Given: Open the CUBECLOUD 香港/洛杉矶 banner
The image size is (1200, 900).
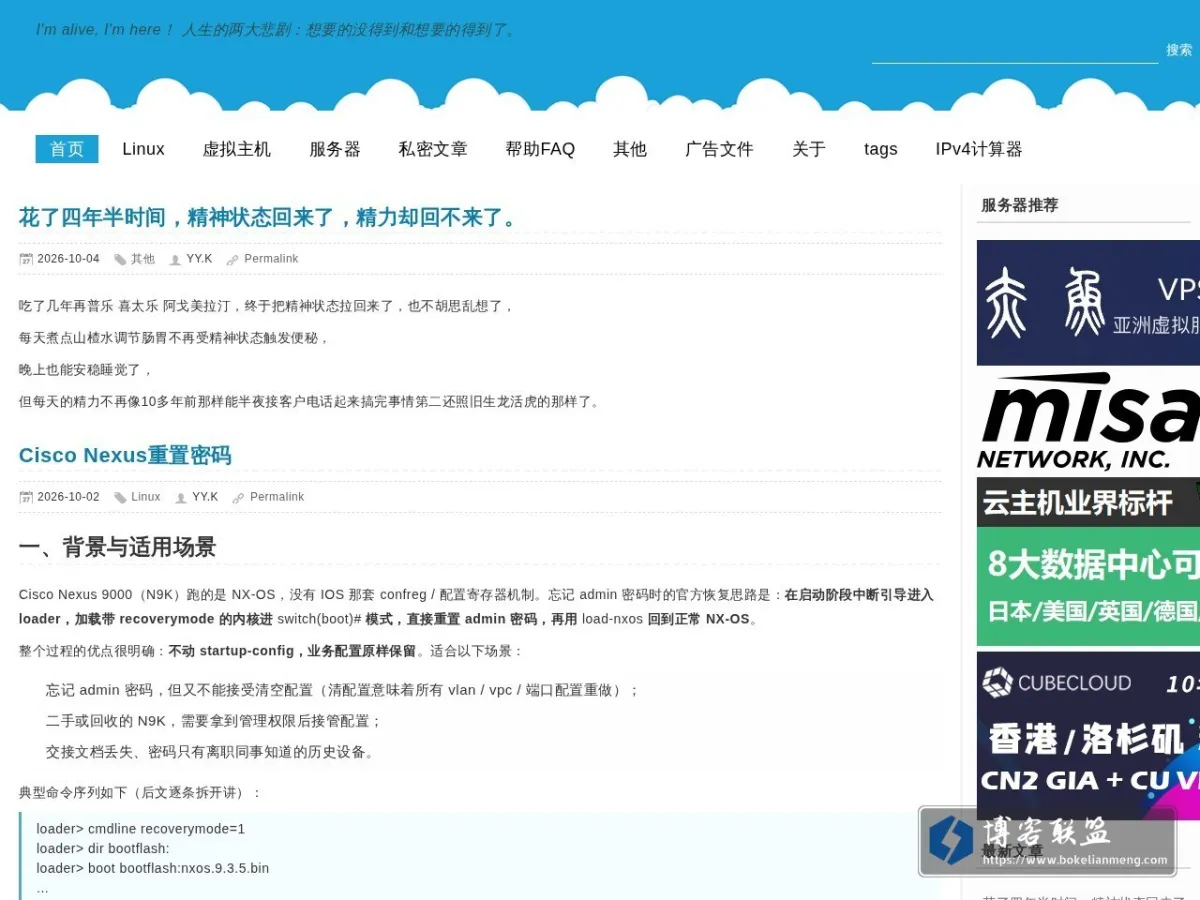Looking at the screenshot, I should 1088,735.
